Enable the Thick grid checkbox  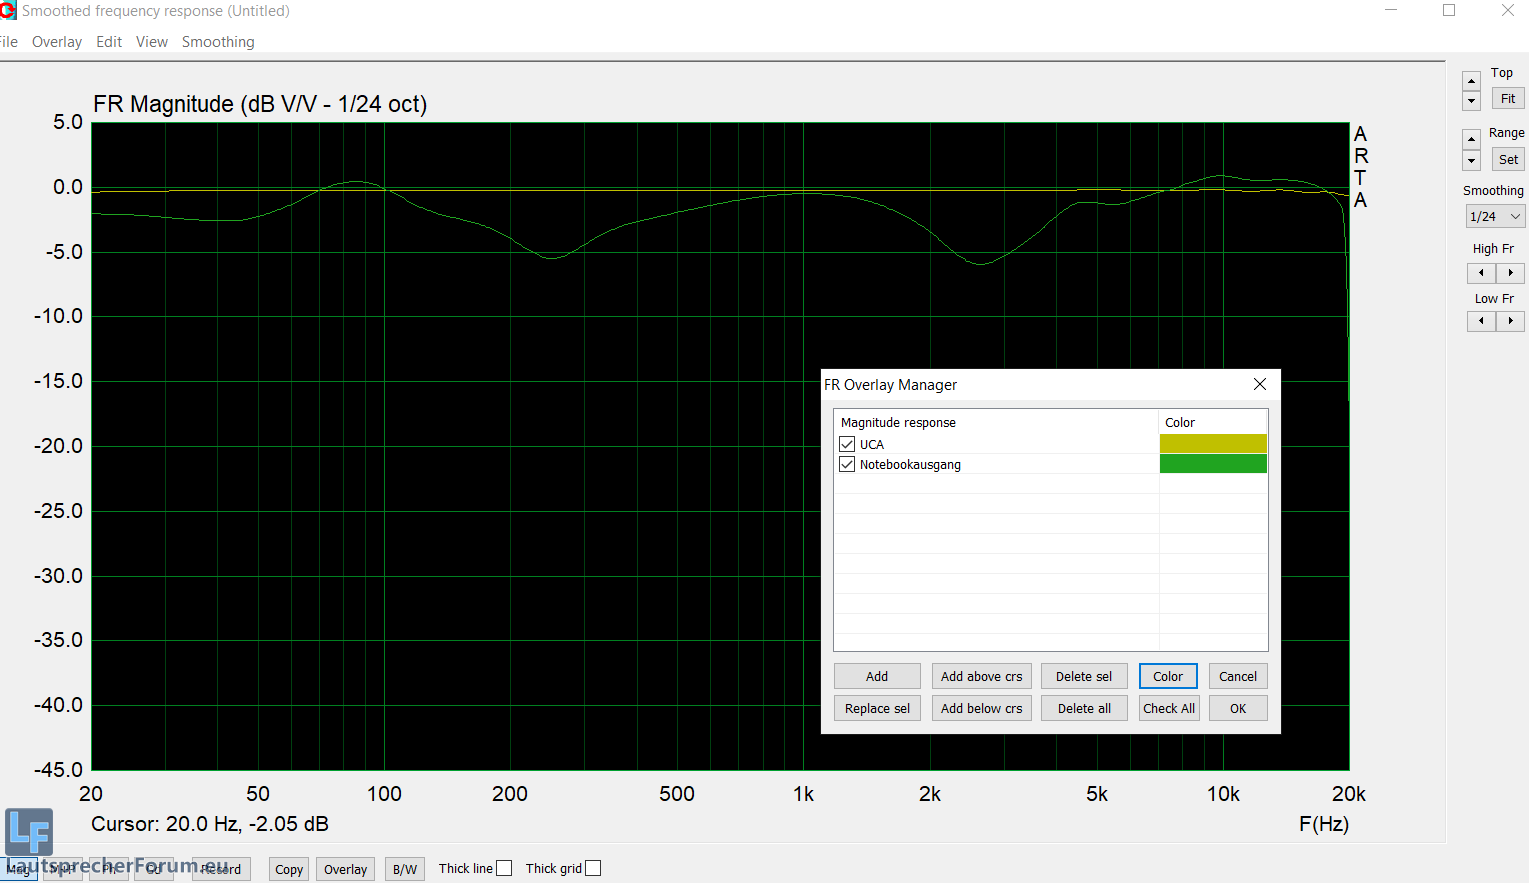pos(593,868)
